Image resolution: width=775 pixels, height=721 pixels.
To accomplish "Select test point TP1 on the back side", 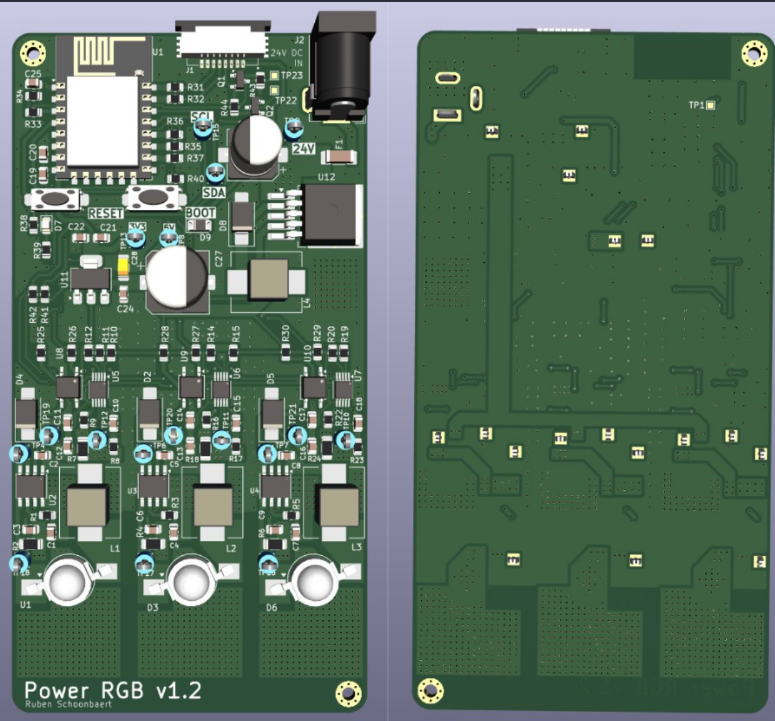I will (710, 105).
